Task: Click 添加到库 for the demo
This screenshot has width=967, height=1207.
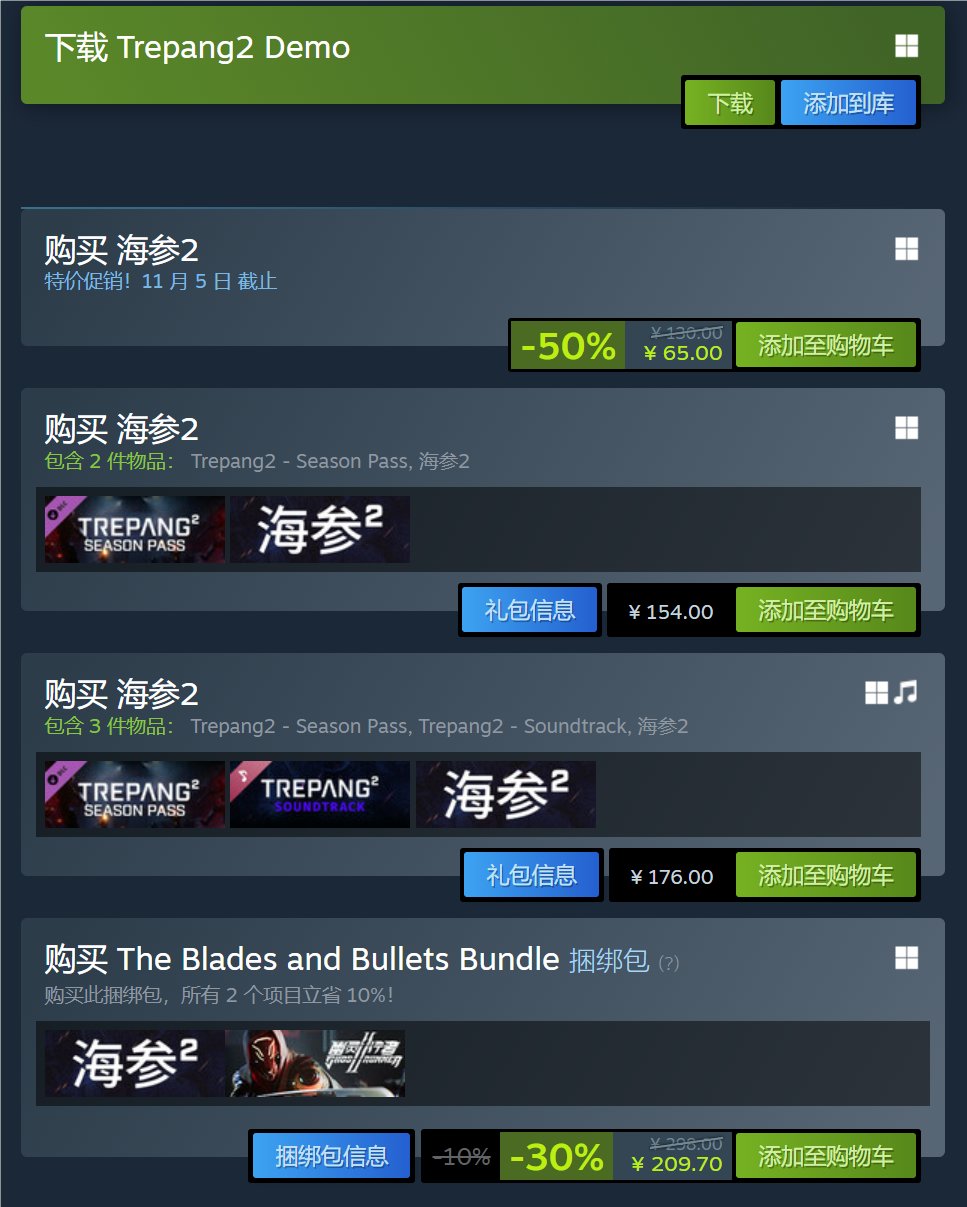Action: coord(848,103)
